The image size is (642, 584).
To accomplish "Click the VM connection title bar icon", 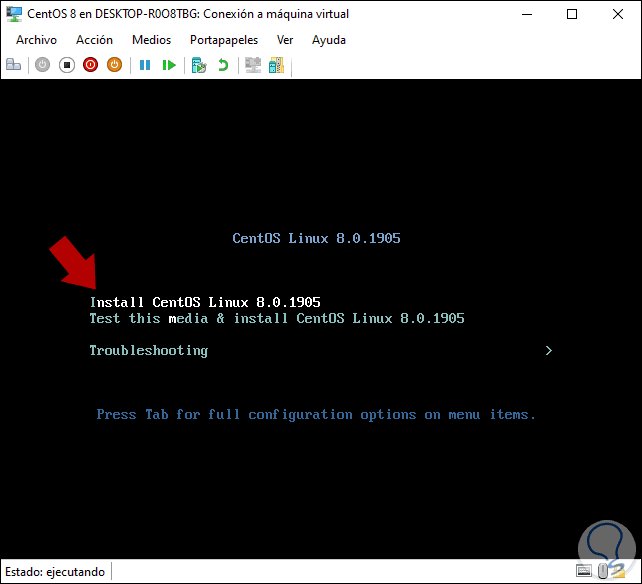I will point(14,14).
